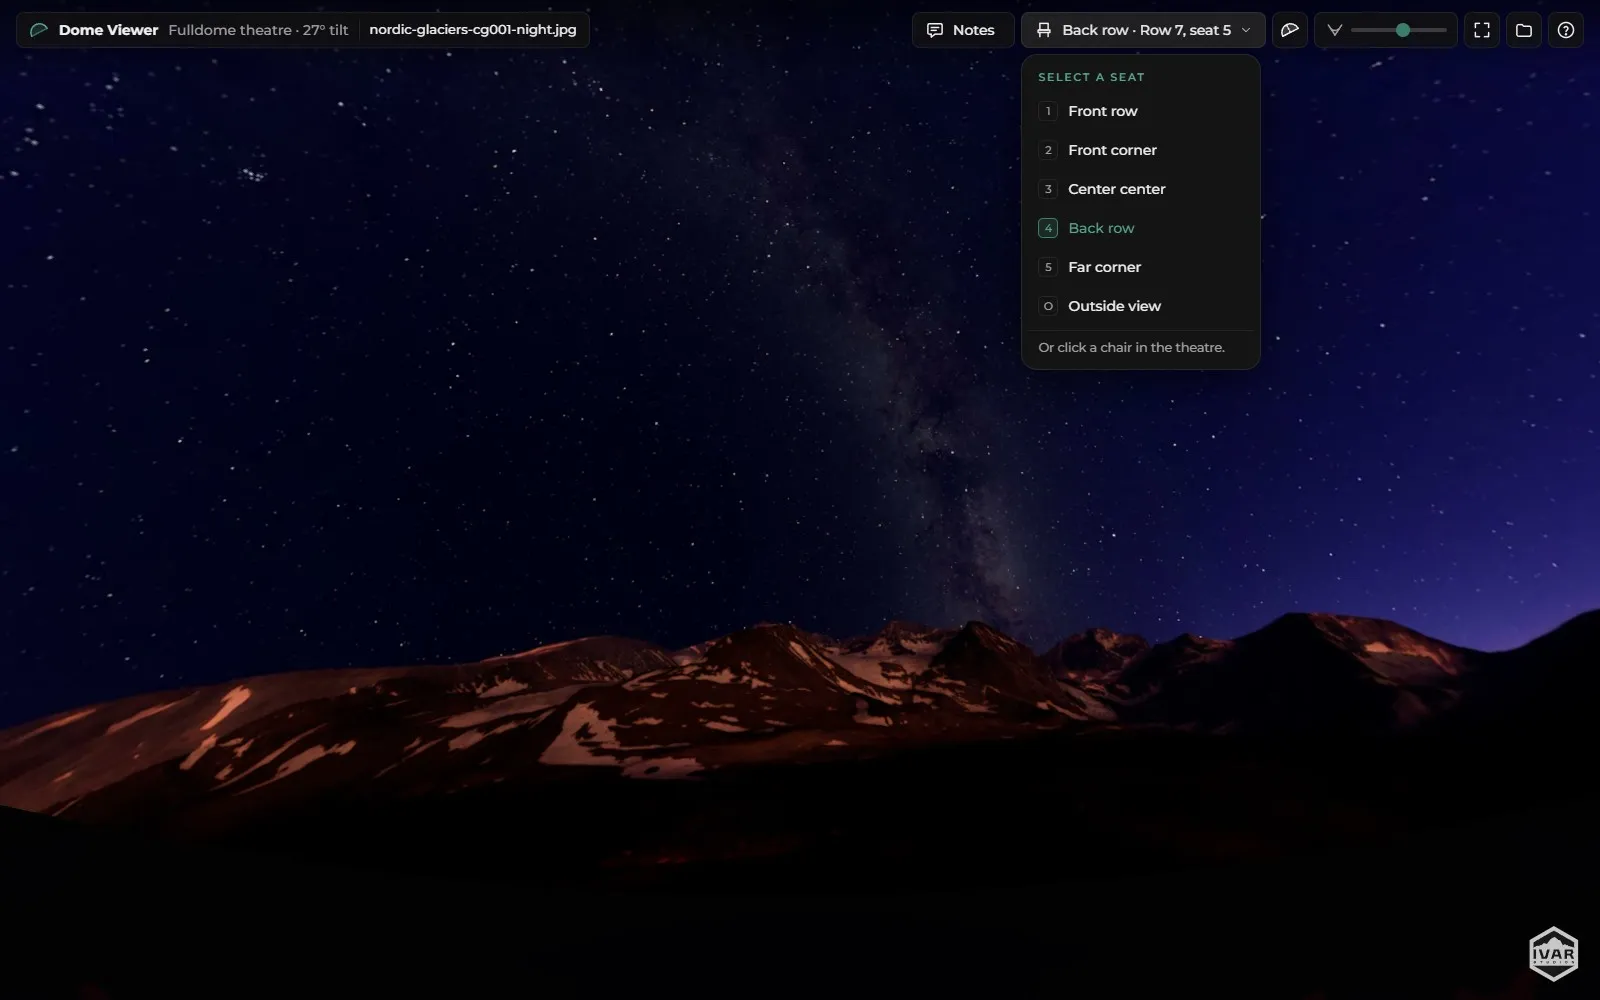Click the Dome Viewer logo
This screenshot has width=1600, height=1000.
tap(39, 30)
